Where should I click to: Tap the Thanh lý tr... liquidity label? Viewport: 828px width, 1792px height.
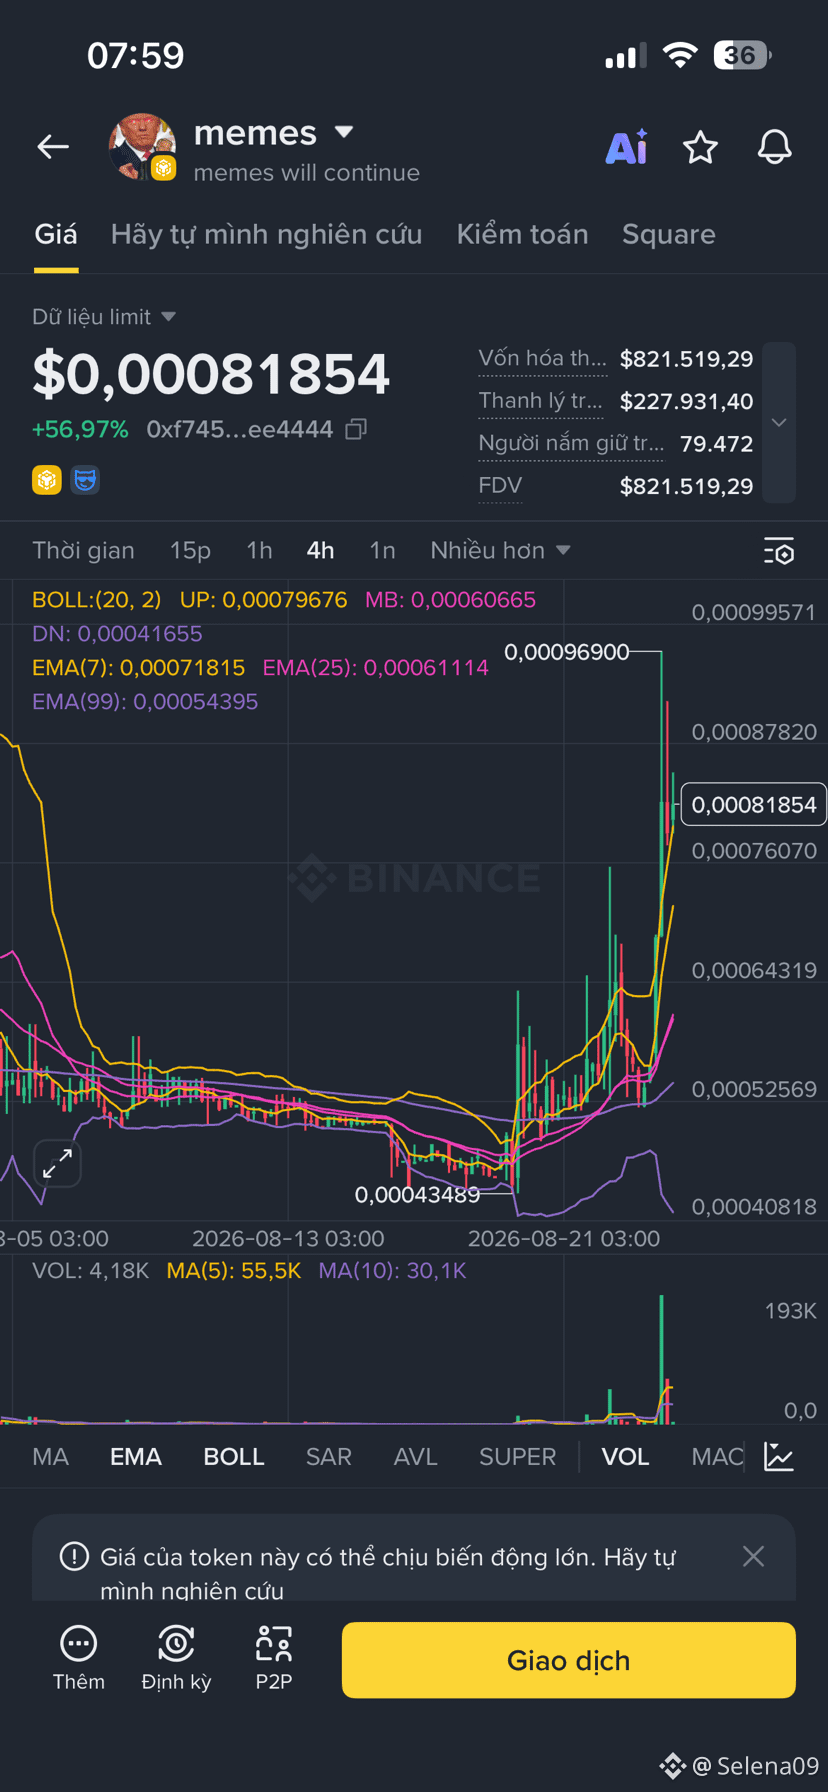540,401
